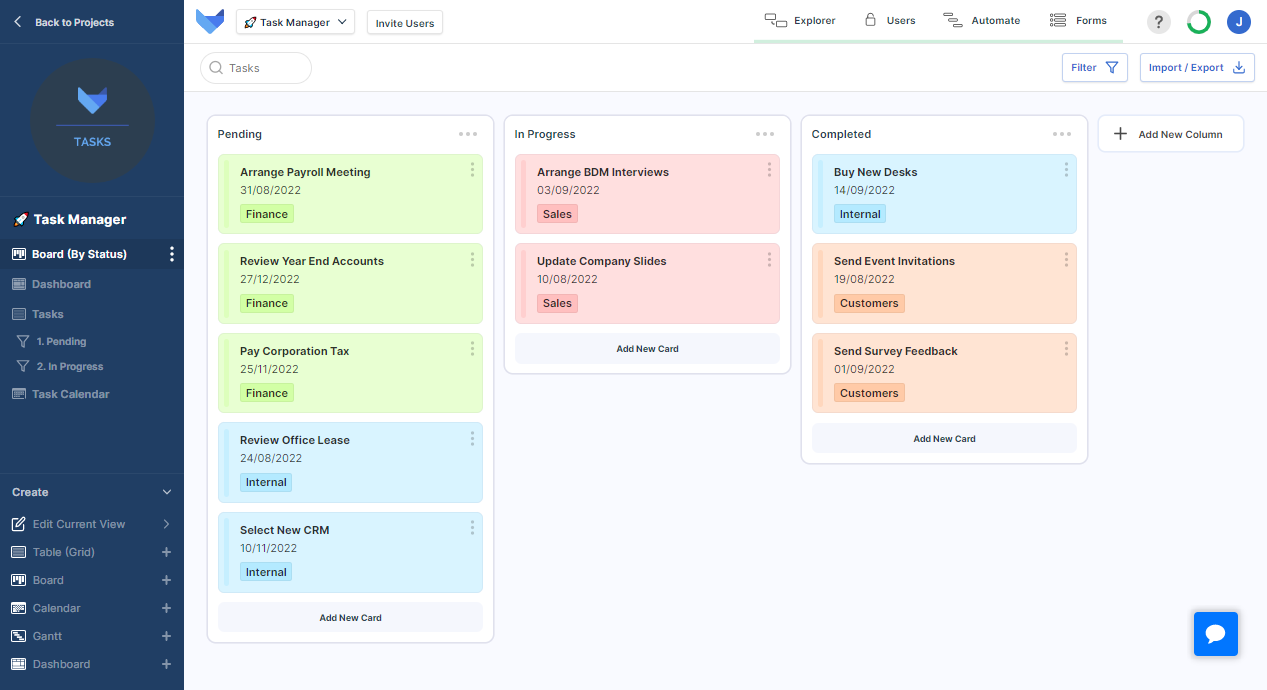The height and width of the screenshot is (690, 1267).
Task: Click the 25/11/2022 date on Pay Corporation Tax
Action: coord(270,369)
